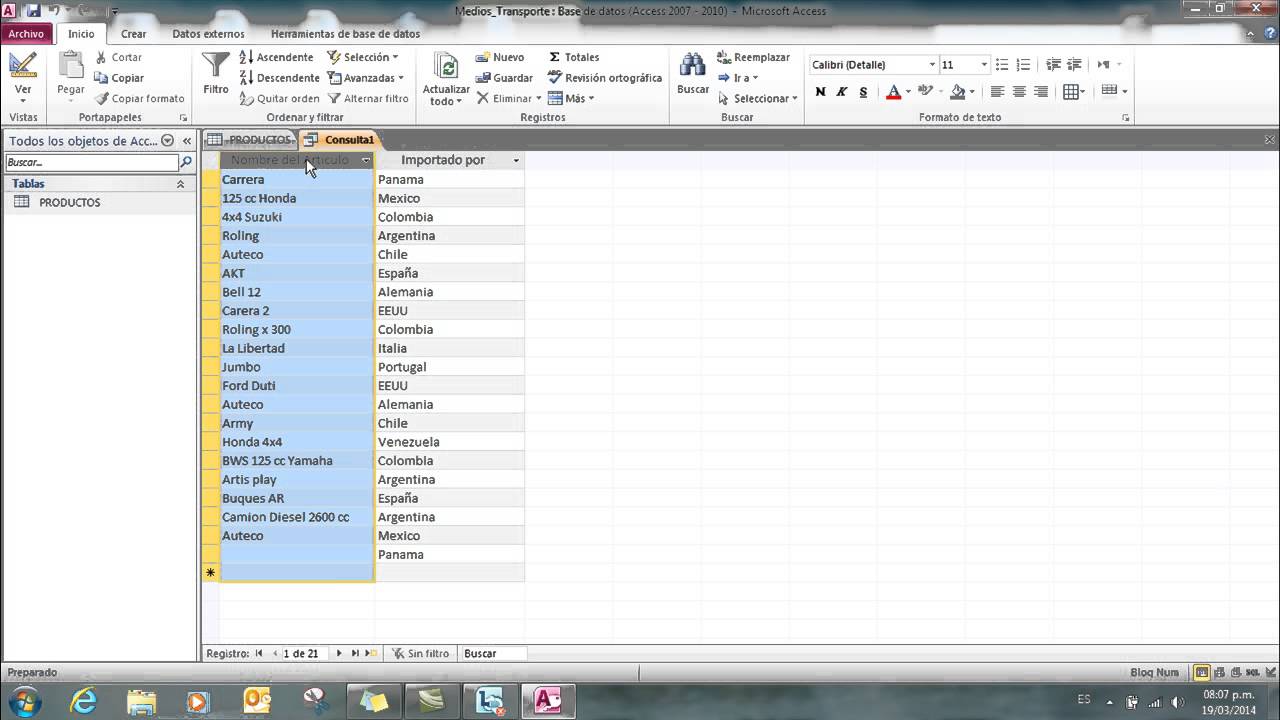1280x720 pixels.
Task: Create a Nuevo record
Action: click(x=500, y=57)
